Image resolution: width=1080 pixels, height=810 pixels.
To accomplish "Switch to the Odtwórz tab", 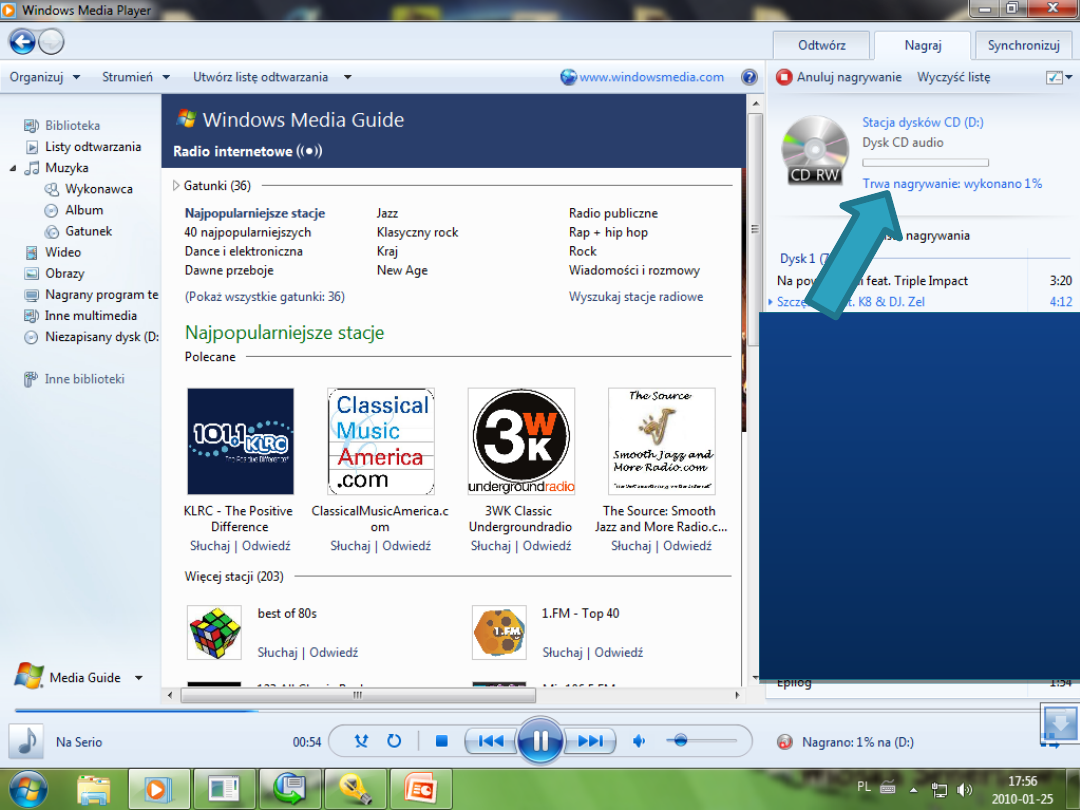I will [x=821, y=45].
